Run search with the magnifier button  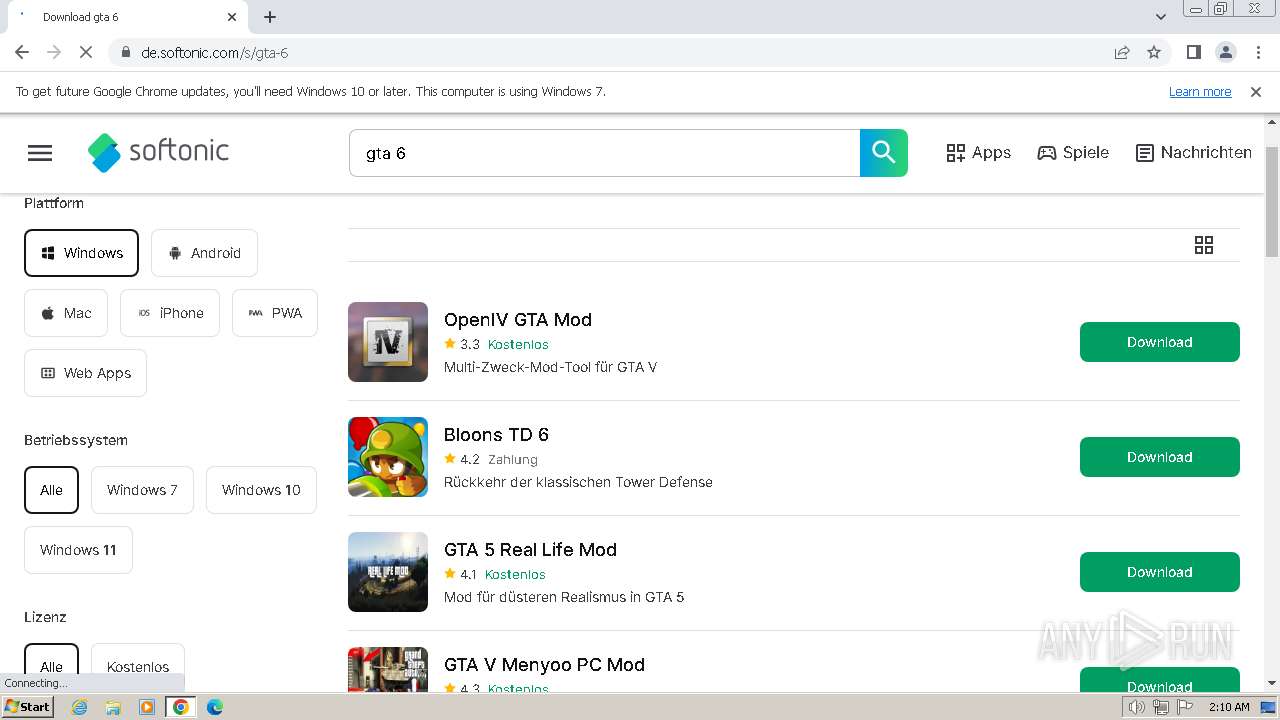point(884,153)
